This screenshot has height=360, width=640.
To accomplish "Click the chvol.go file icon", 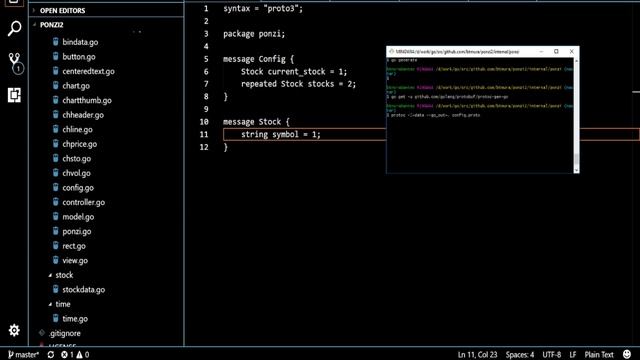I will click(56, 173).
